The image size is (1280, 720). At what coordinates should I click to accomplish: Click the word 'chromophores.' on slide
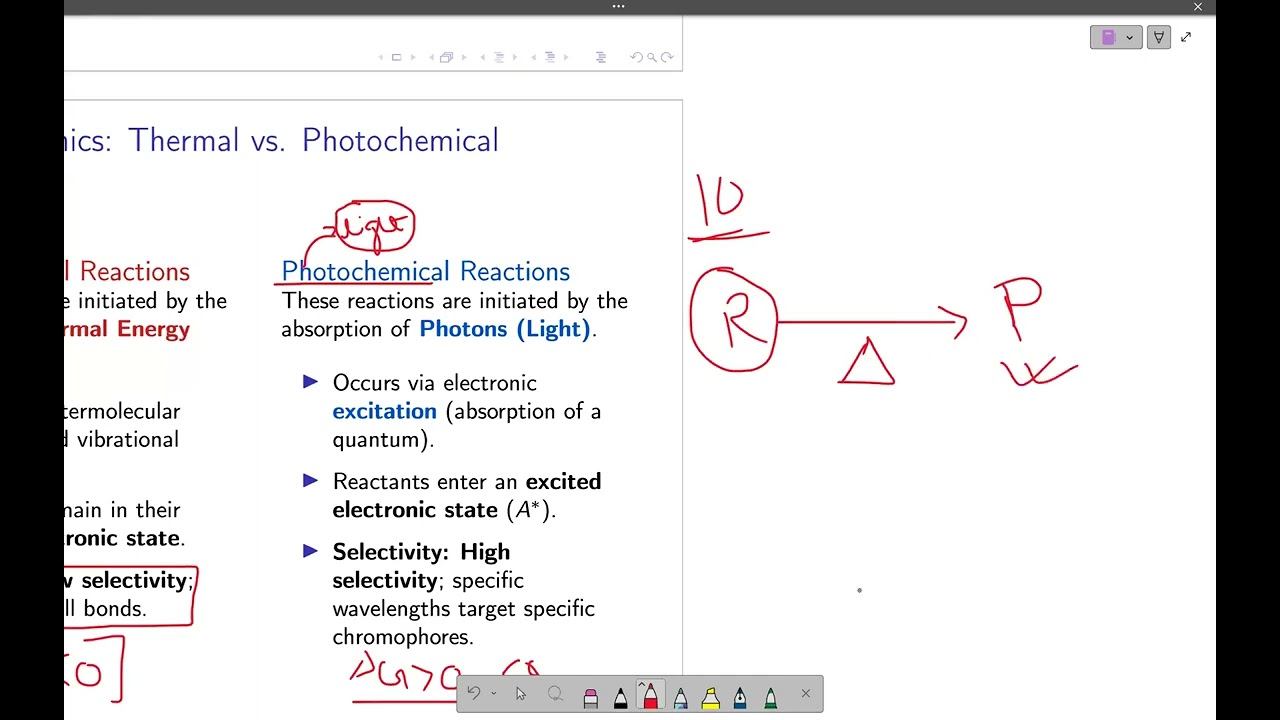pos(403,637)
